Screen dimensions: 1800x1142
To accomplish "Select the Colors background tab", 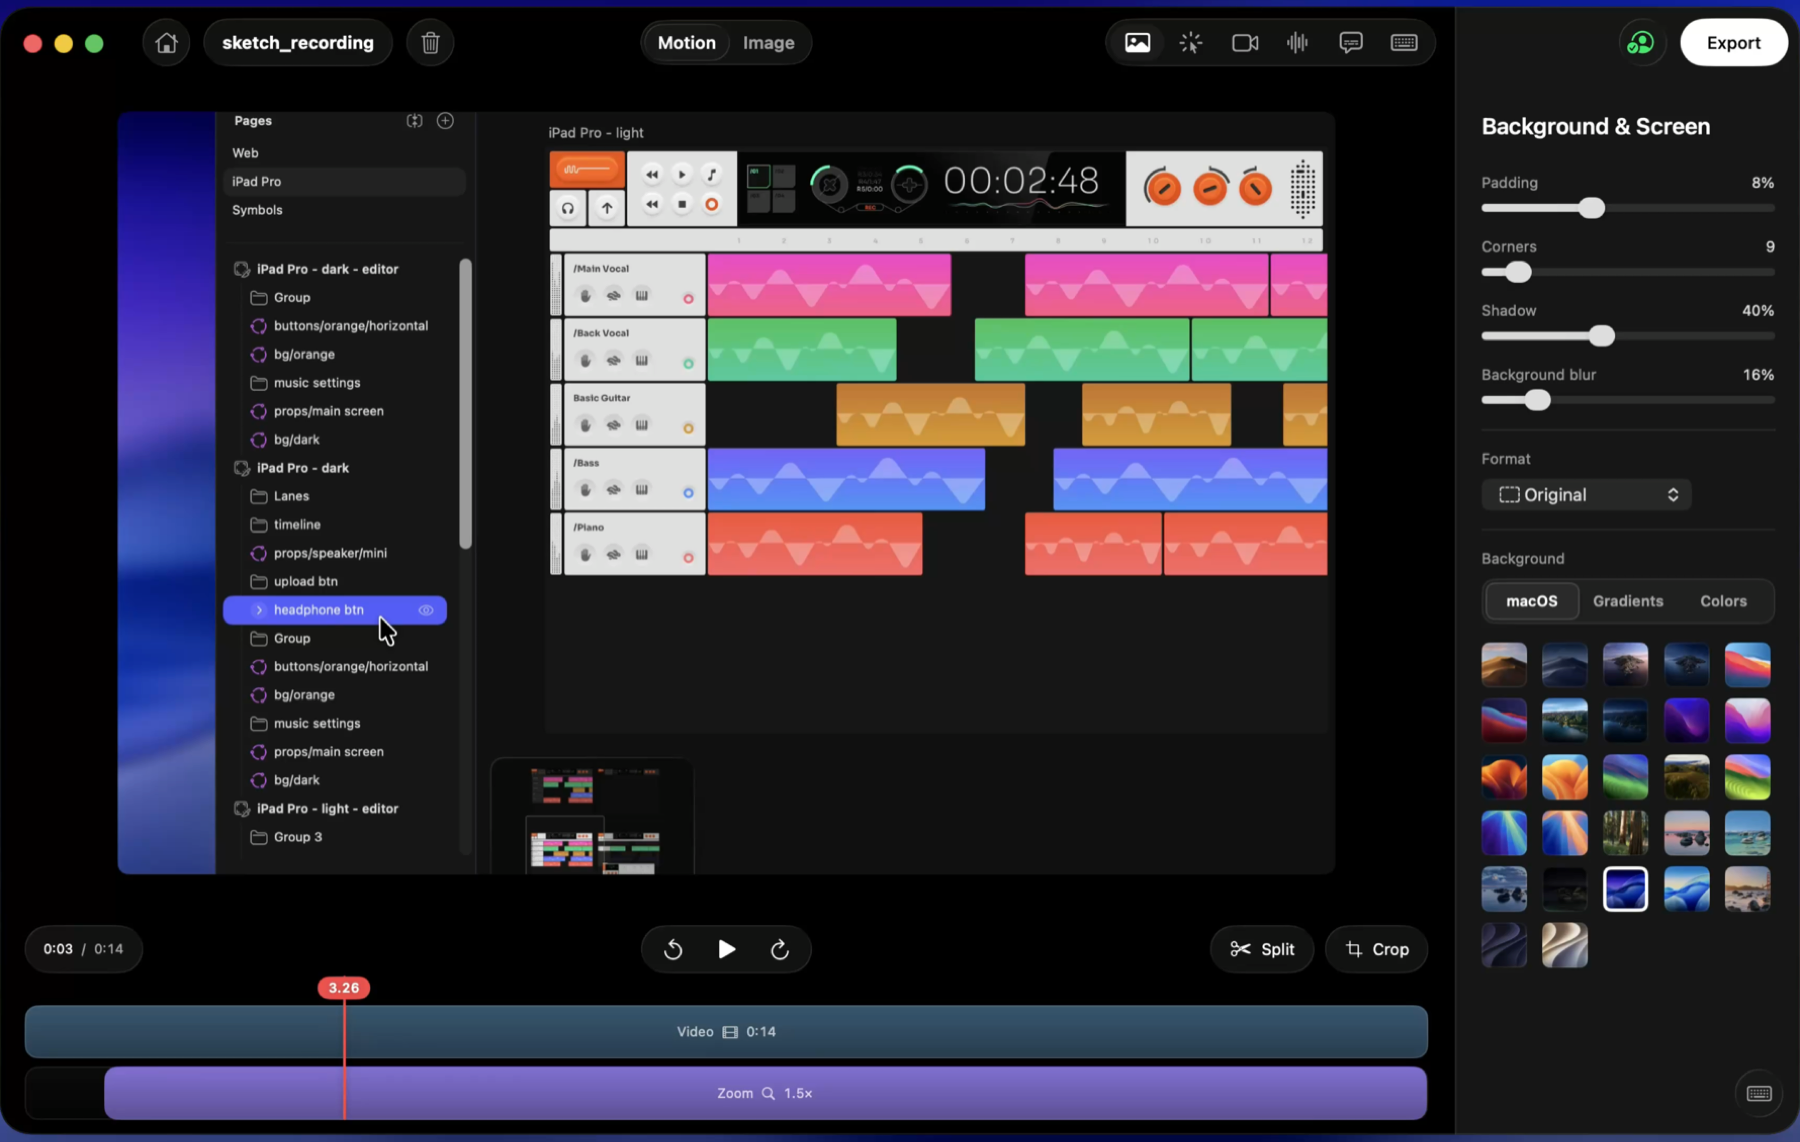I will click(x=1723, y=601).
